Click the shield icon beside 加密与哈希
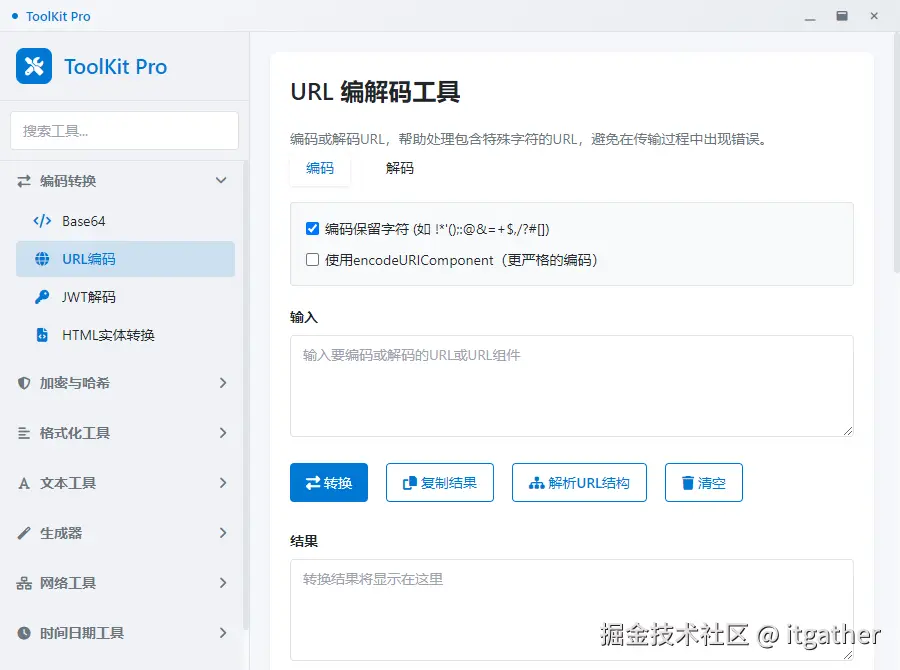 click(24, 383)
